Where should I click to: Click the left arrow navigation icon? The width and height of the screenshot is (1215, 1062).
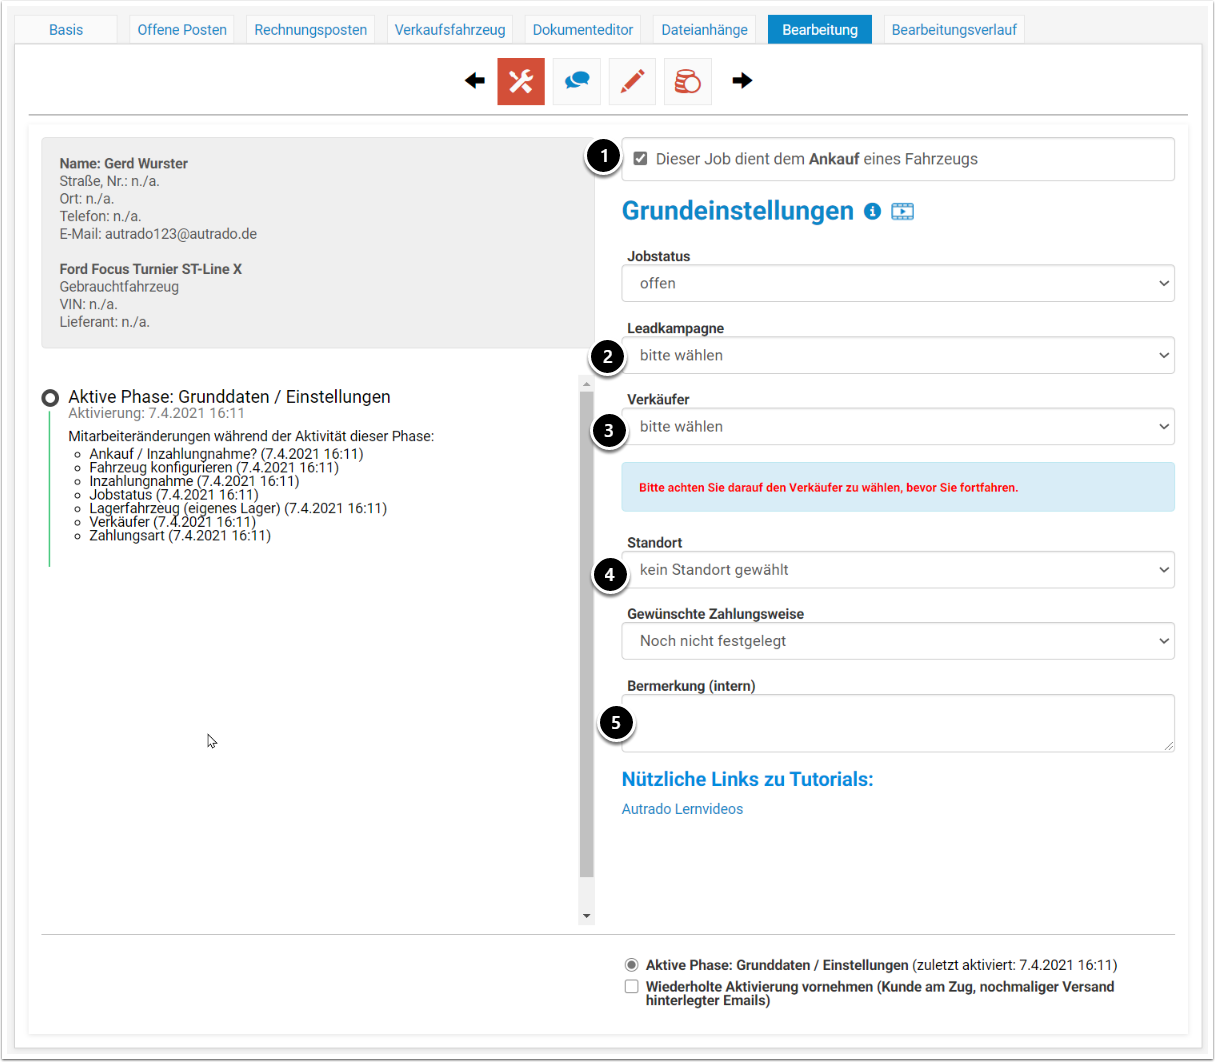[475, 81]
